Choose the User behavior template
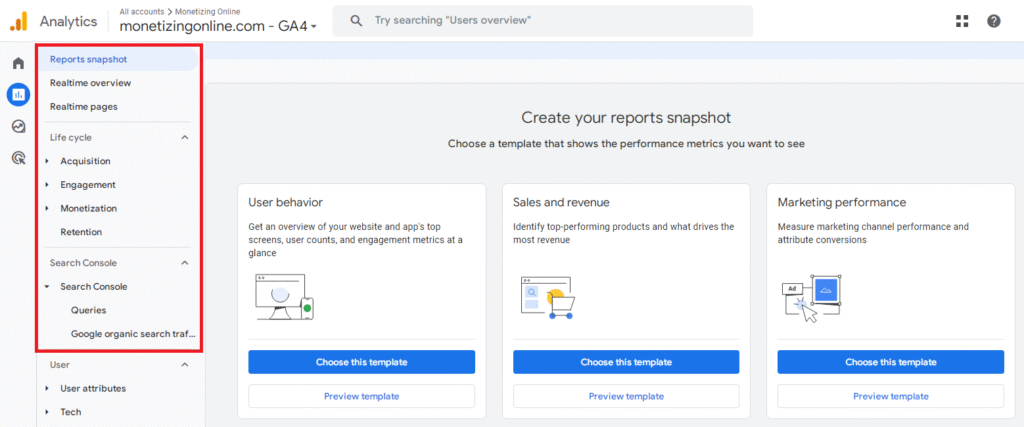This screenshot has width=1024, height=427. pos(361,362)
